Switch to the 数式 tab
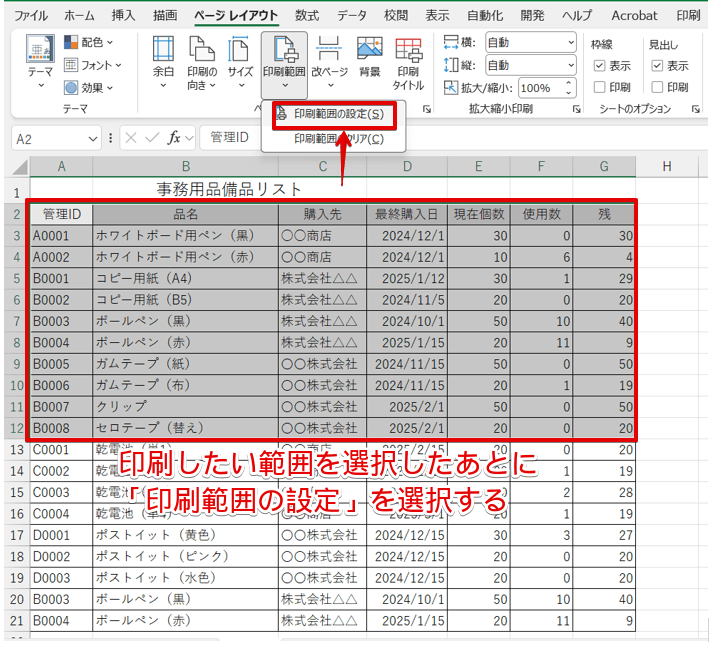 coord(306,16)
